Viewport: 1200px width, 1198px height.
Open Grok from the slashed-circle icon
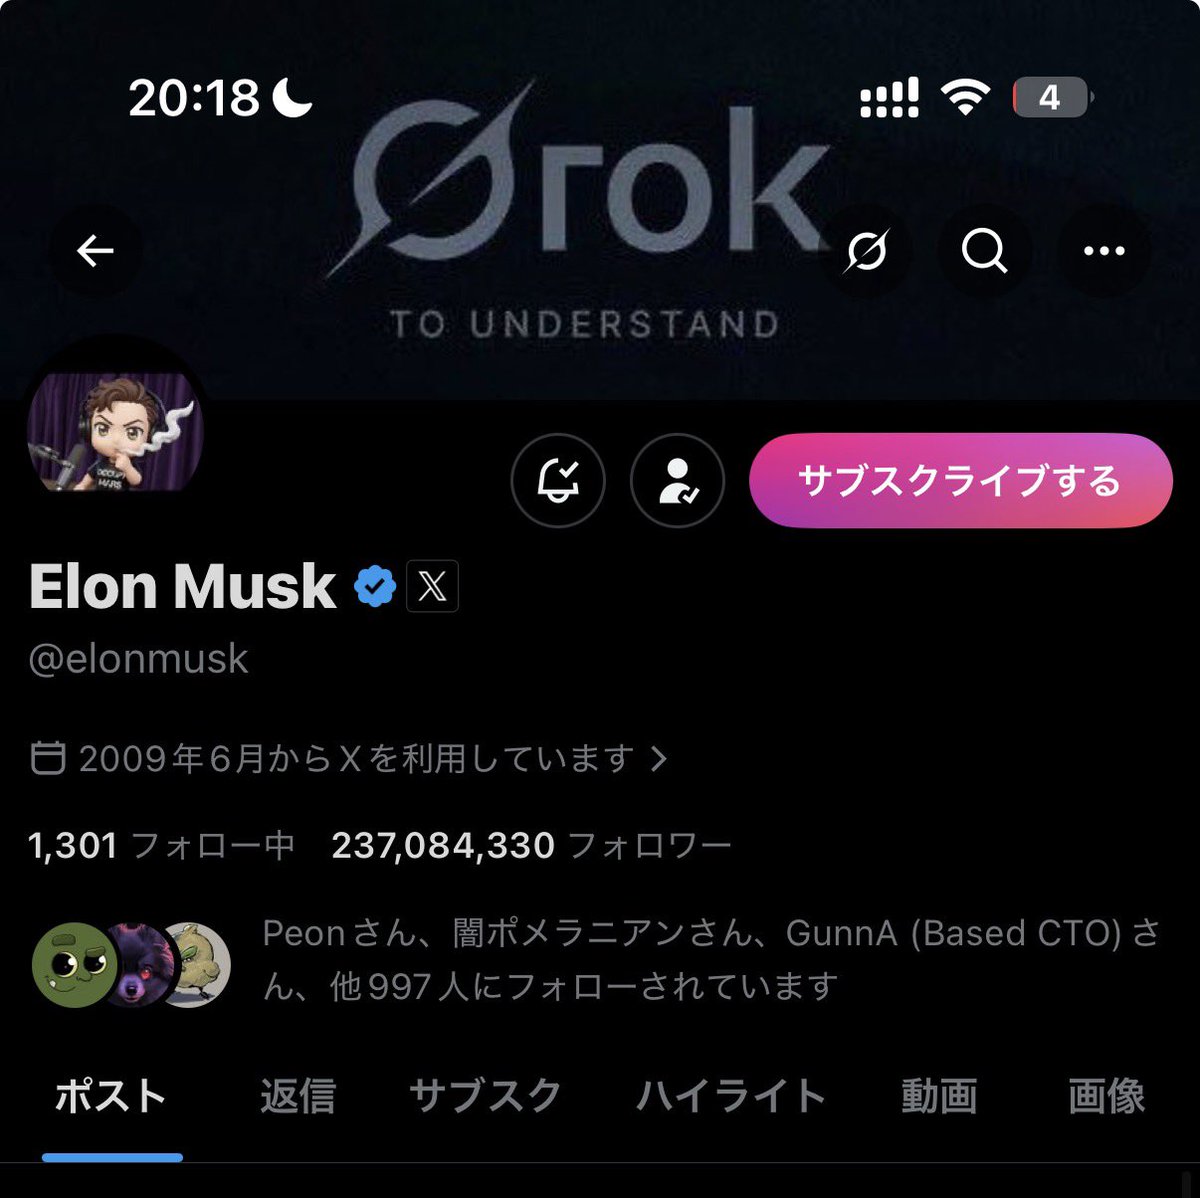(x=865, y=251)
